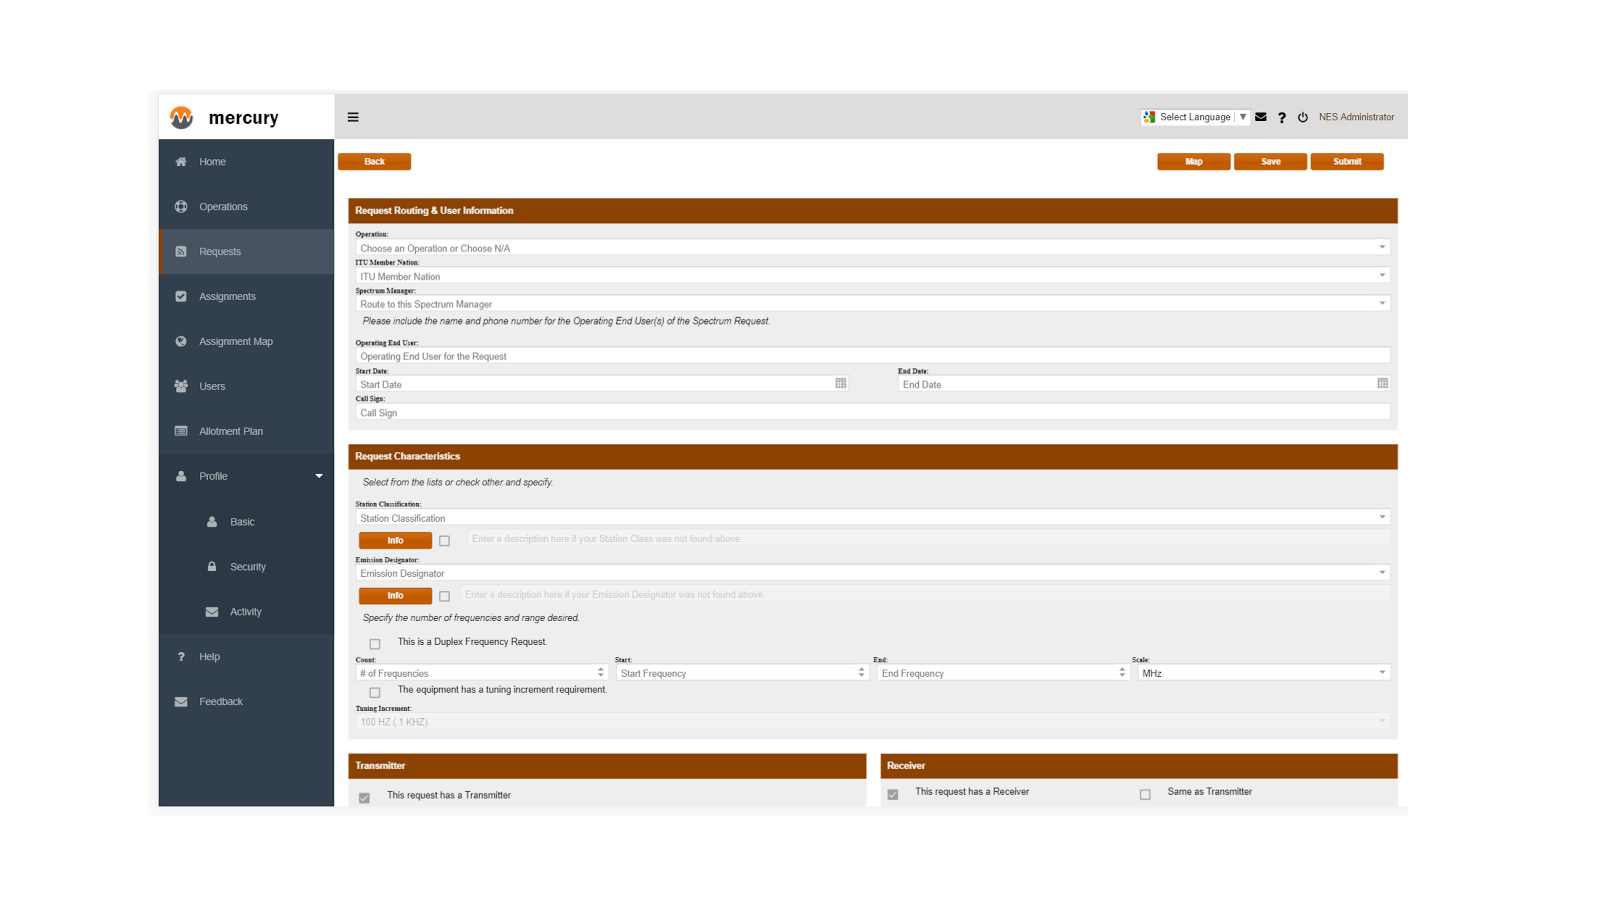Enable the Duplex Frequency Request checkbox
The image size is (1600, 900).
point(375,644)
